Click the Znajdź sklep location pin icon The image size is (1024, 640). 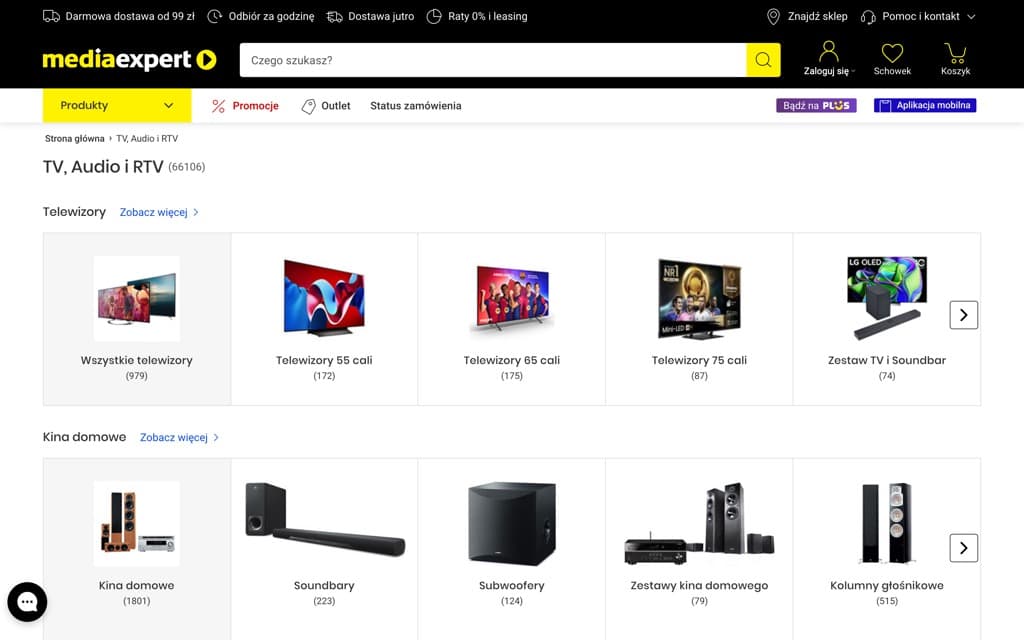772,17
